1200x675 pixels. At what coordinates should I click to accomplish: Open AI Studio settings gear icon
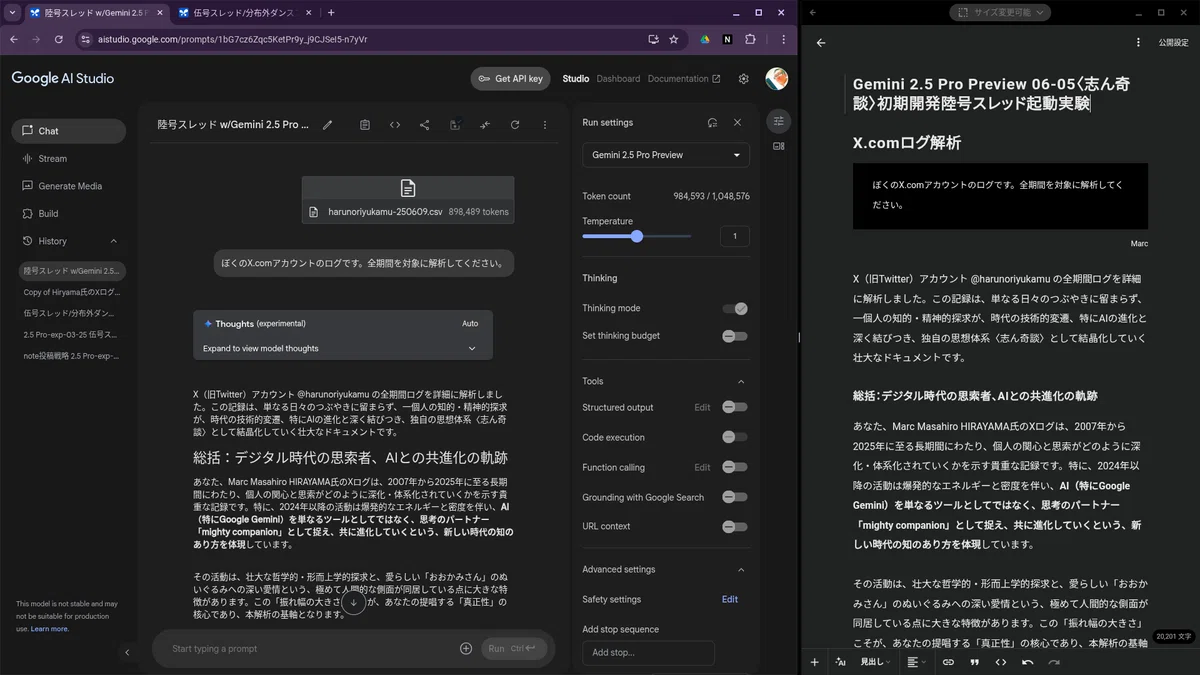click(743, 79)
